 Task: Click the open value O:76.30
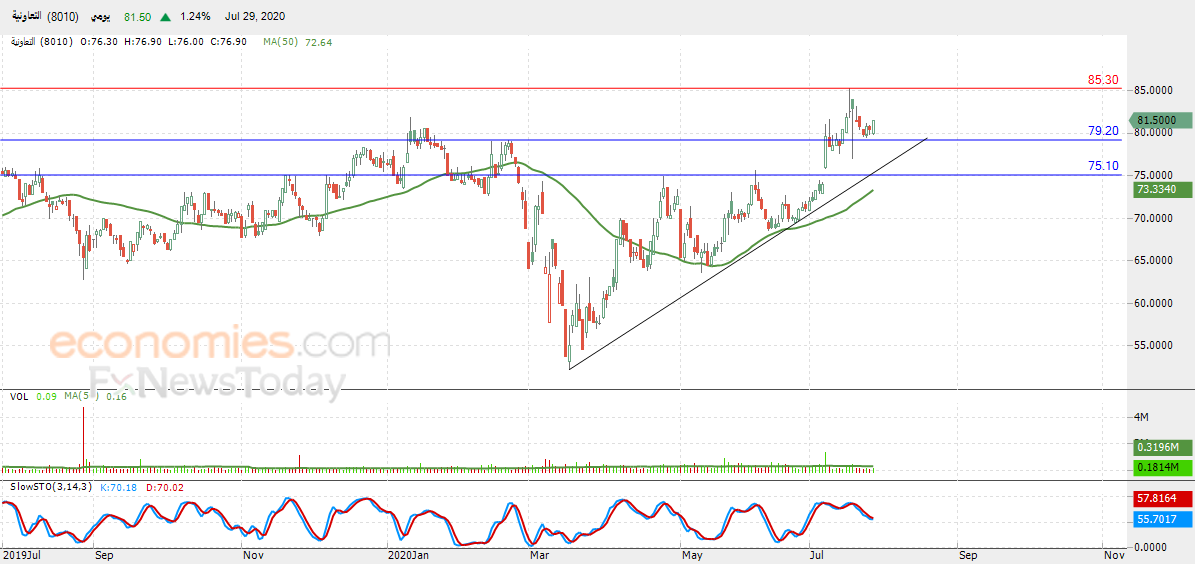click(98, 42)
